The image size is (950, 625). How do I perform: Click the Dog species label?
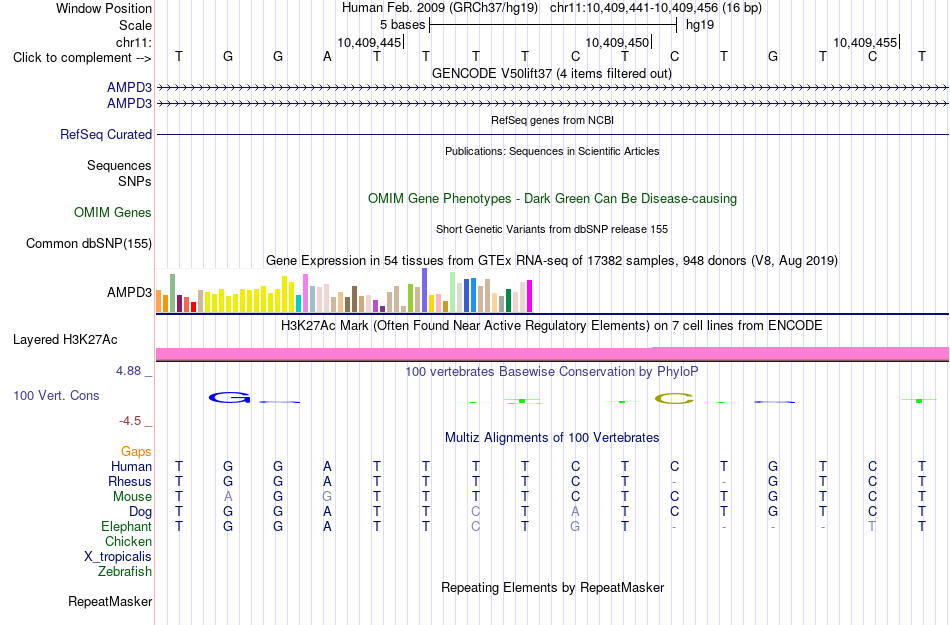[141, 512]
